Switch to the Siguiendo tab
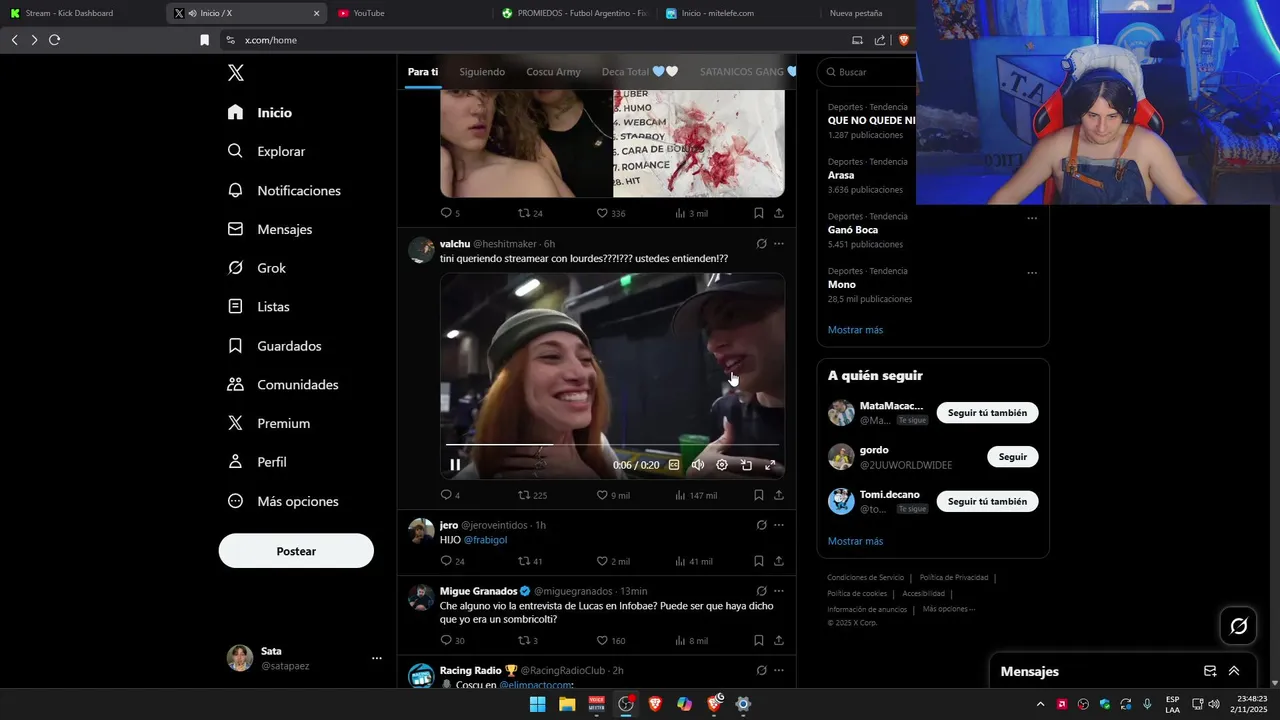Screen dimensions: 1280x720 point(482,72)
